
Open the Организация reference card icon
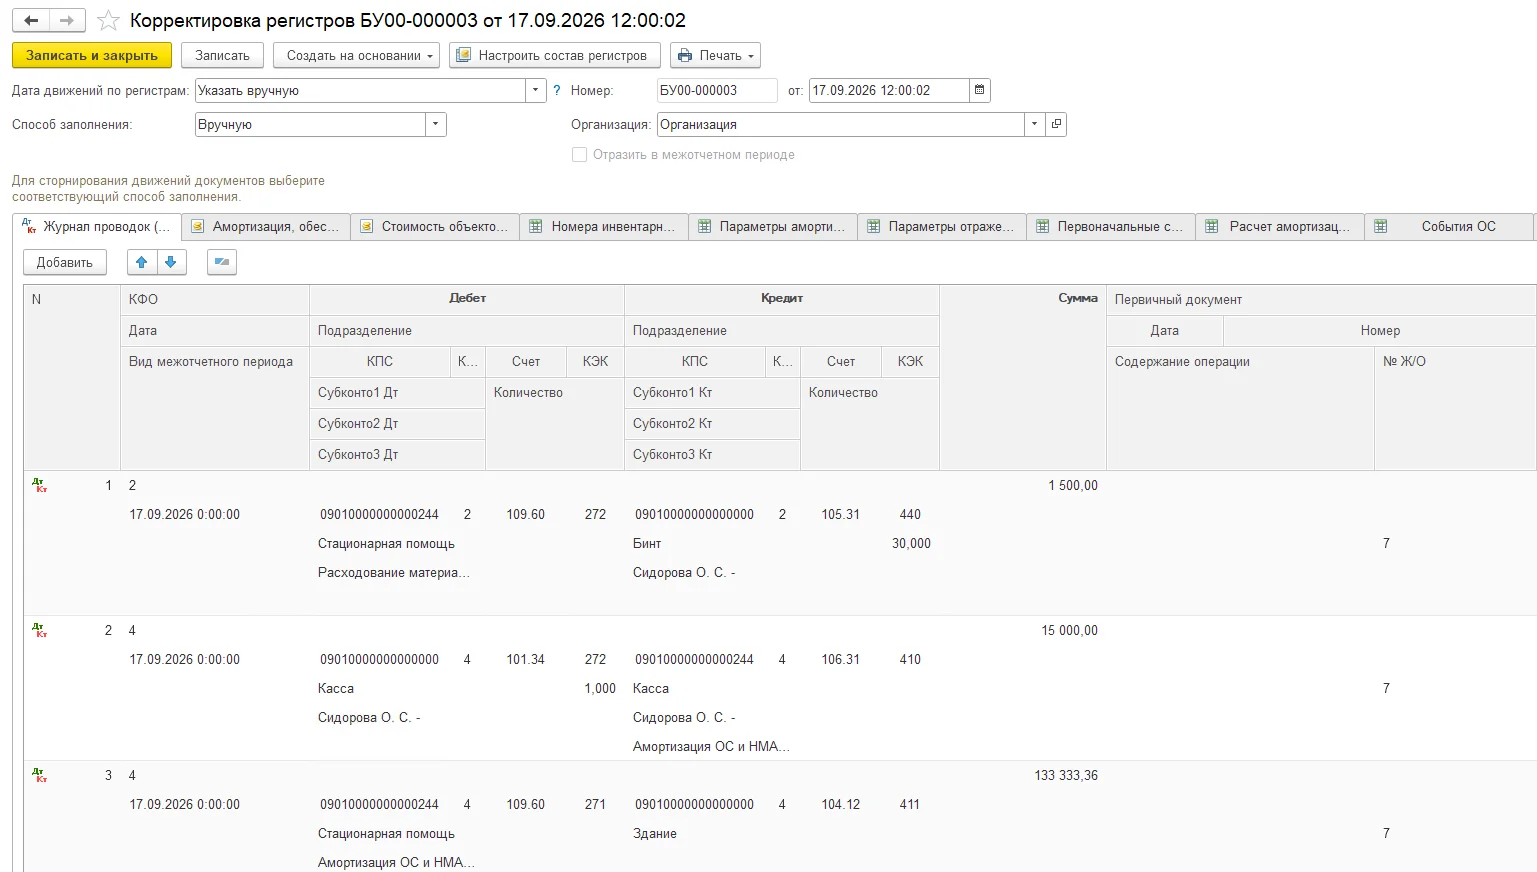click(x=1056, y=124)
